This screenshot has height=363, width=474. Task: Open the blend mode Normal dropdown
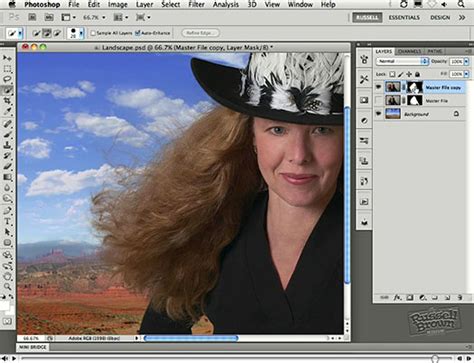[x=402, y=61]
